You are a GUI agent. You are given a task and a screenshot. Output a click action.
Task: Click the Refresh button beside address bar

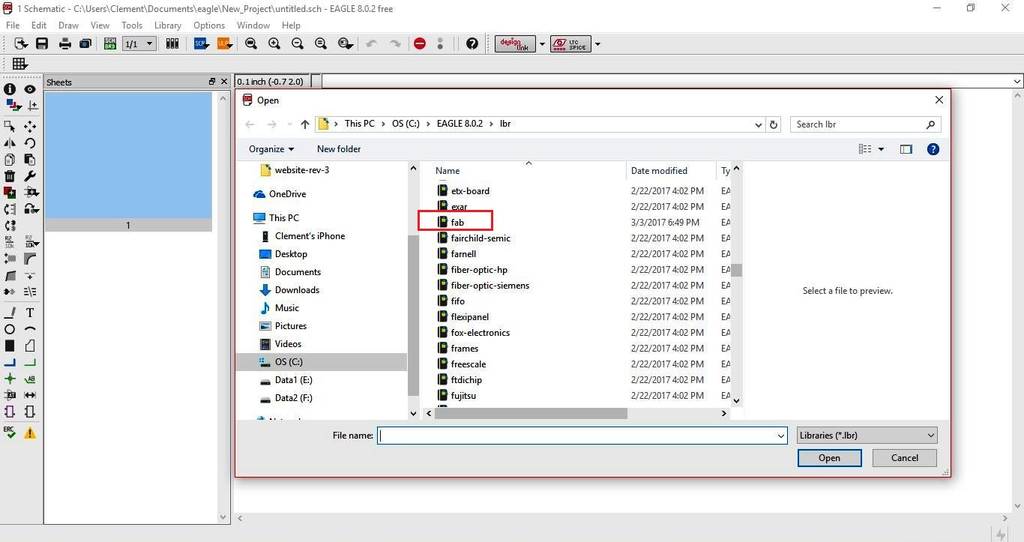click(774, 124)
